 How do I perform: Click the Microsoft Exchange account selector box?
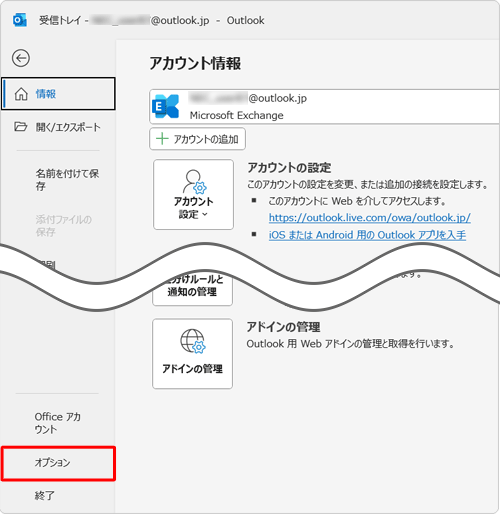[325, 107]
